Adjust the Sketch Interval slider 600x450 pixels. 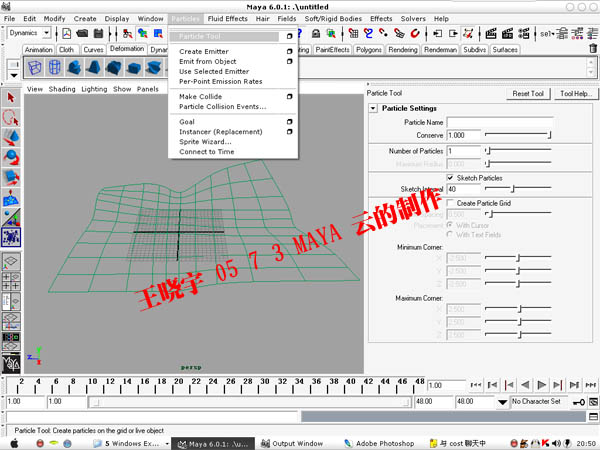coord(518,188)
